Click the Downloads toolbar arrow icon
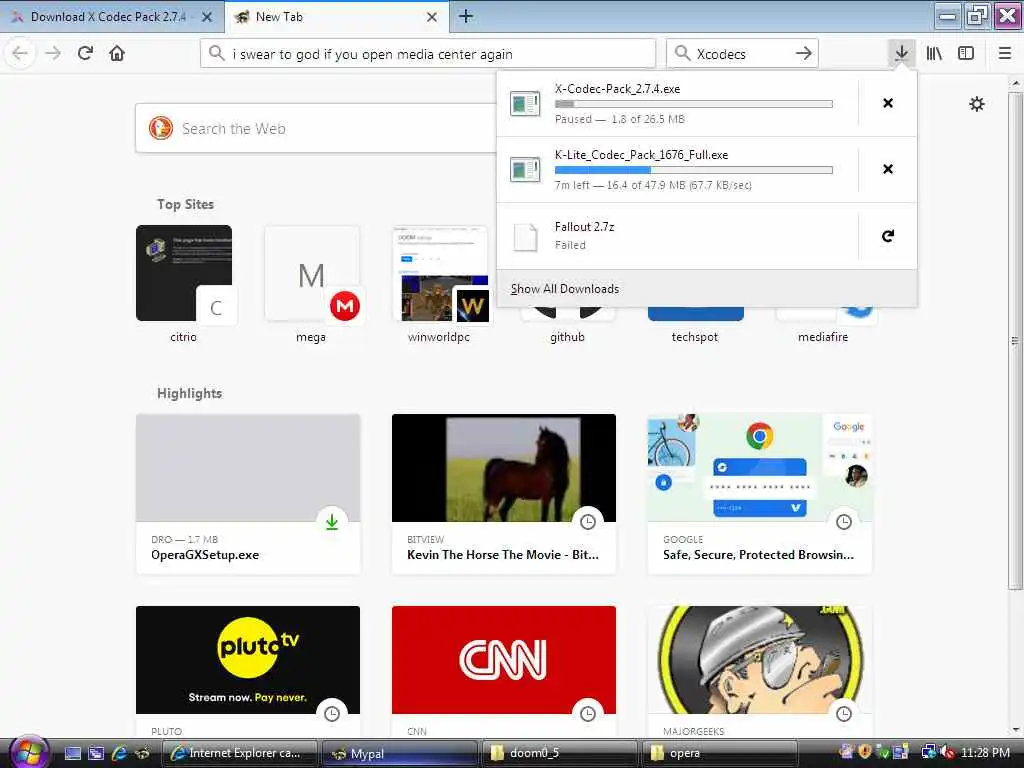Image resolution: width=1024 pixels, height=768 pixels. pos(901,54)
